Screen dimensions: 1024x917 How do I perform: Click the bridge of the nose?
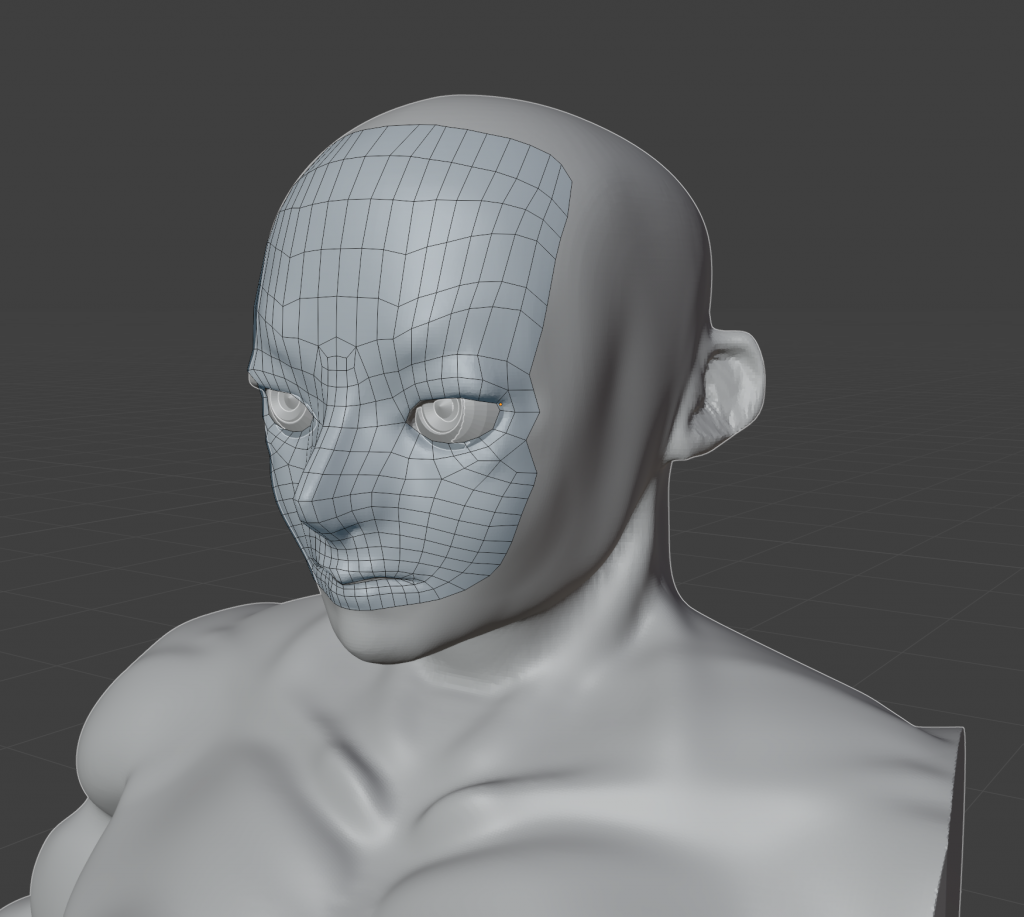click(x=325, y=430)
